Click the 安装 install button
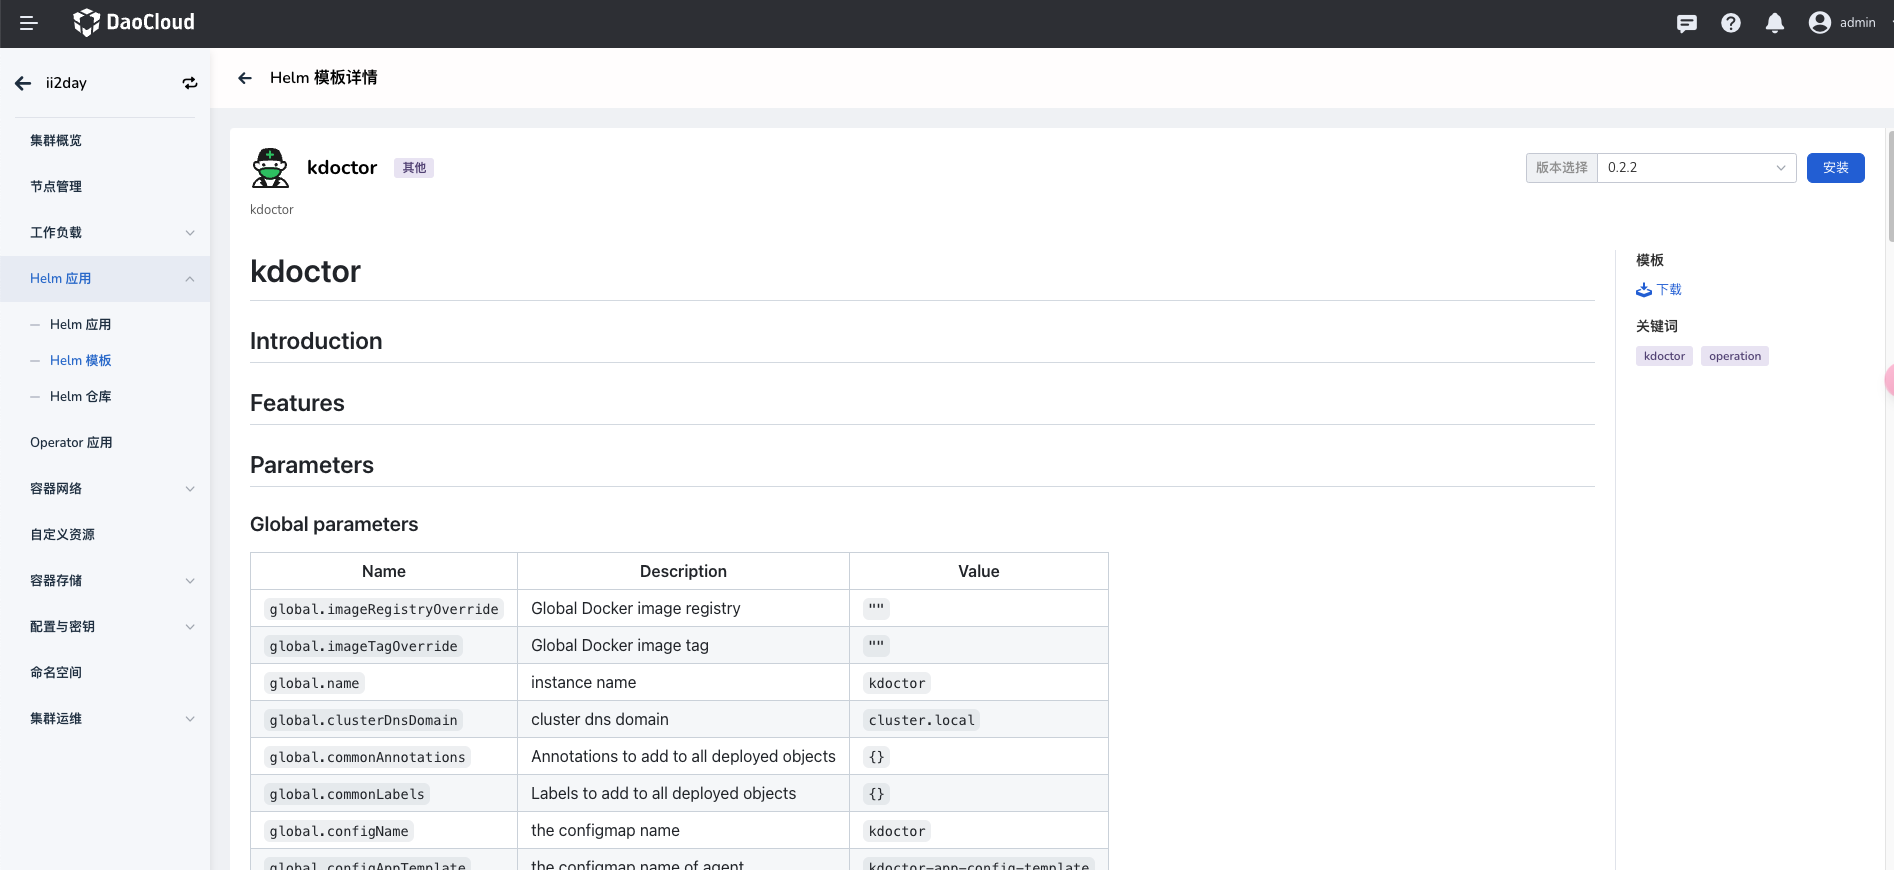The image size is (1894, 870). [1835, 168]
